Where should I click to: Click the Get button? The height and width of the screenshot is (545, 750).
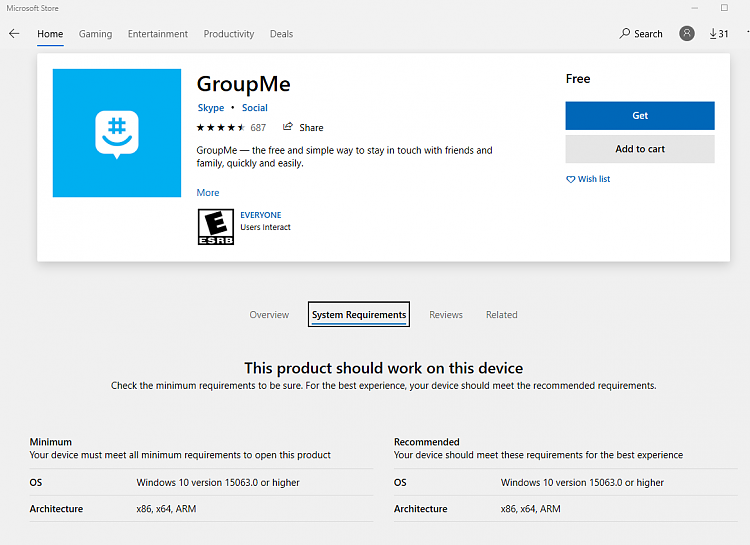click(640, 115)
